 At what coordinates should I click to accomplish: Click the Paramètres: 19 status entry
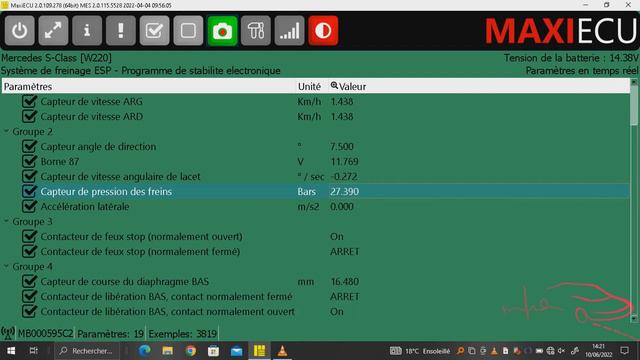[x=110, y=334]
